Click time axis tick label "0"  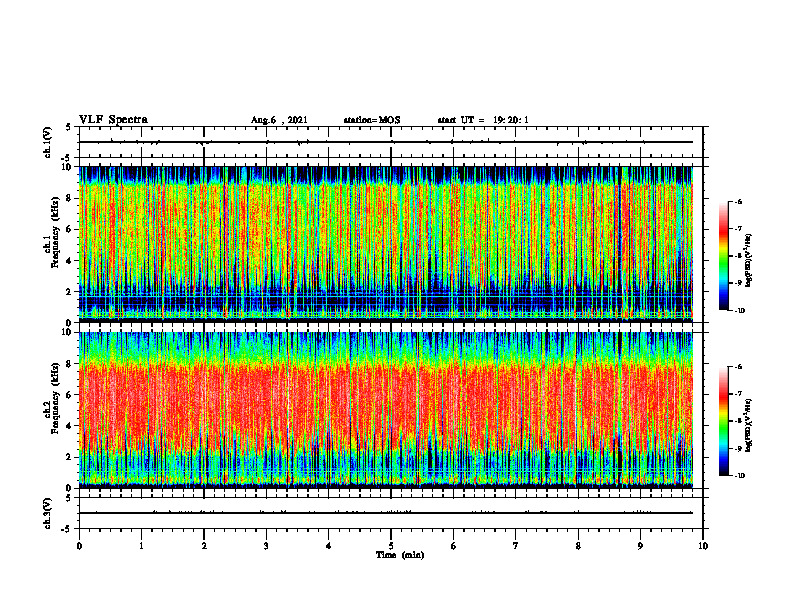79,546
